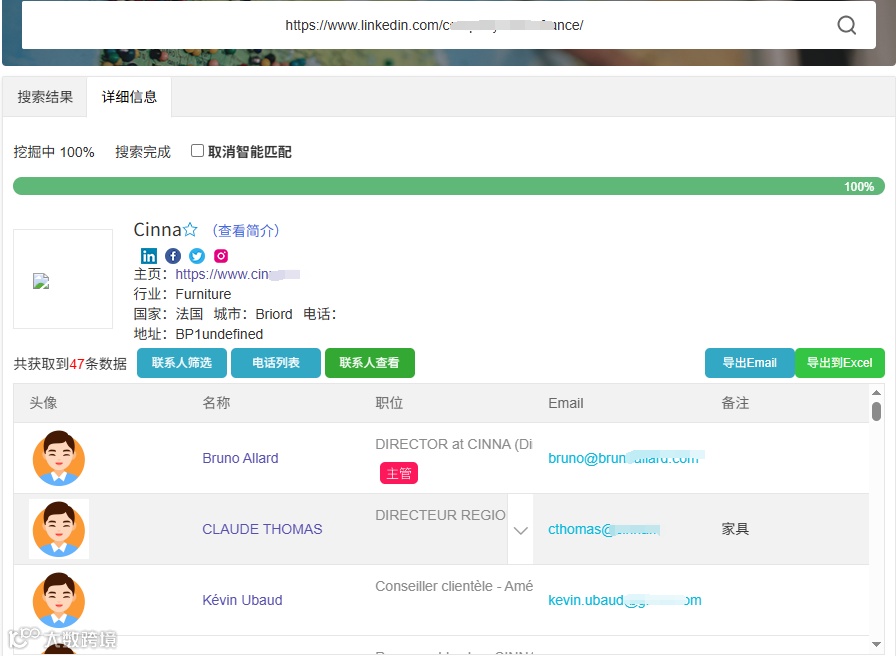The width and height of the screenshot is (896, 656).
Task: Click the 导出到Excel button
Action: [x=839, y=363]
